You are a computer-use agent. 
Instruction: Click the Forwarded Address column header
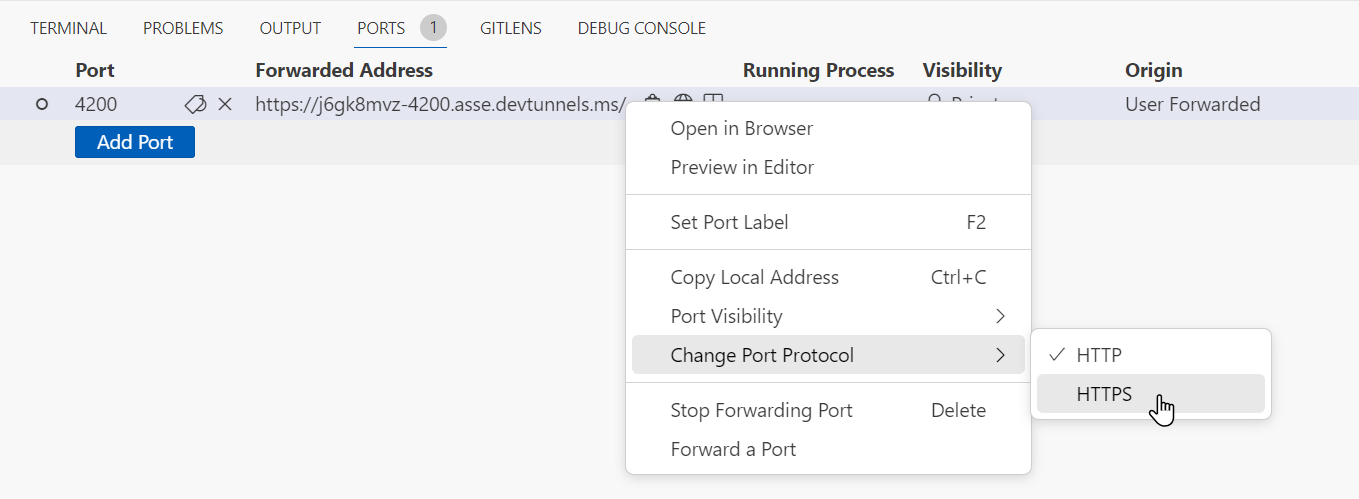pos(344,70)
